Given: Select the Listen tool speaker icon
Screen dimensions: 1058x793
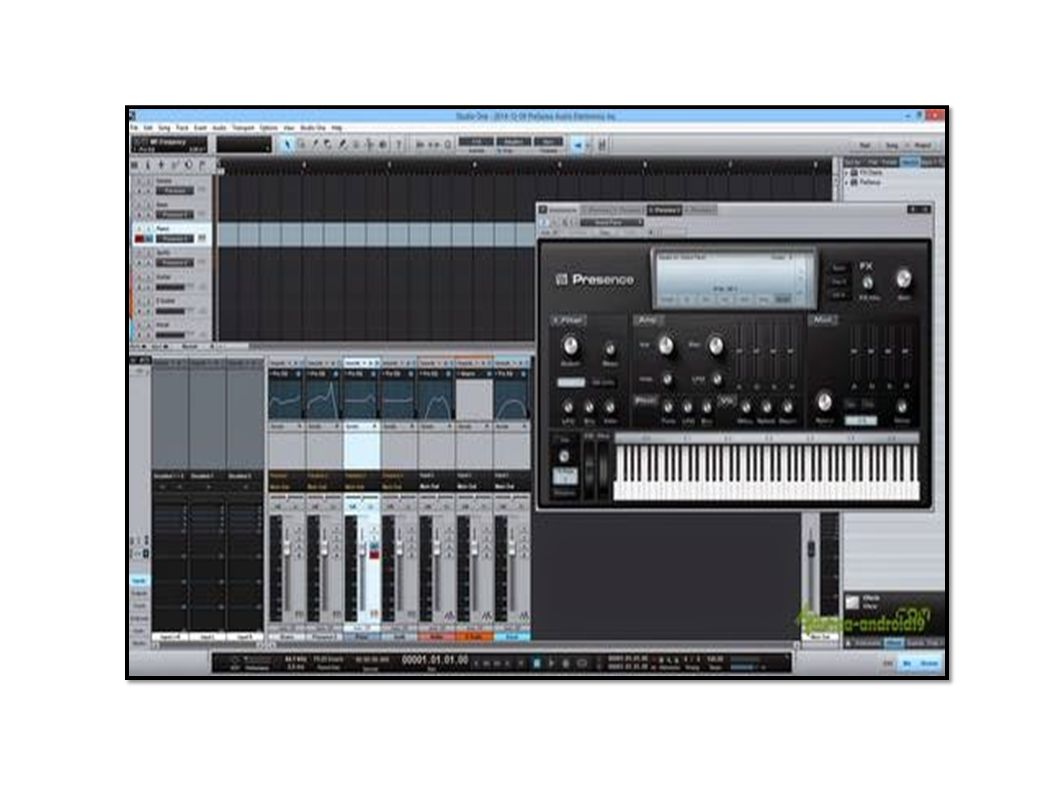Looking at the screenshot, I should pyautogui.click(x=383, y=144).
